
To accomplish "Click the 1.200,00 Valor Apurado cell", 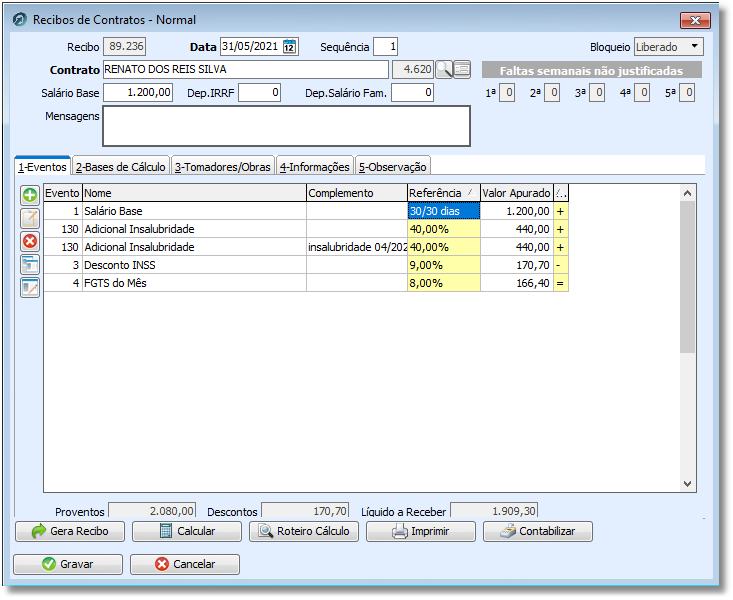I will tap(517, 211).
